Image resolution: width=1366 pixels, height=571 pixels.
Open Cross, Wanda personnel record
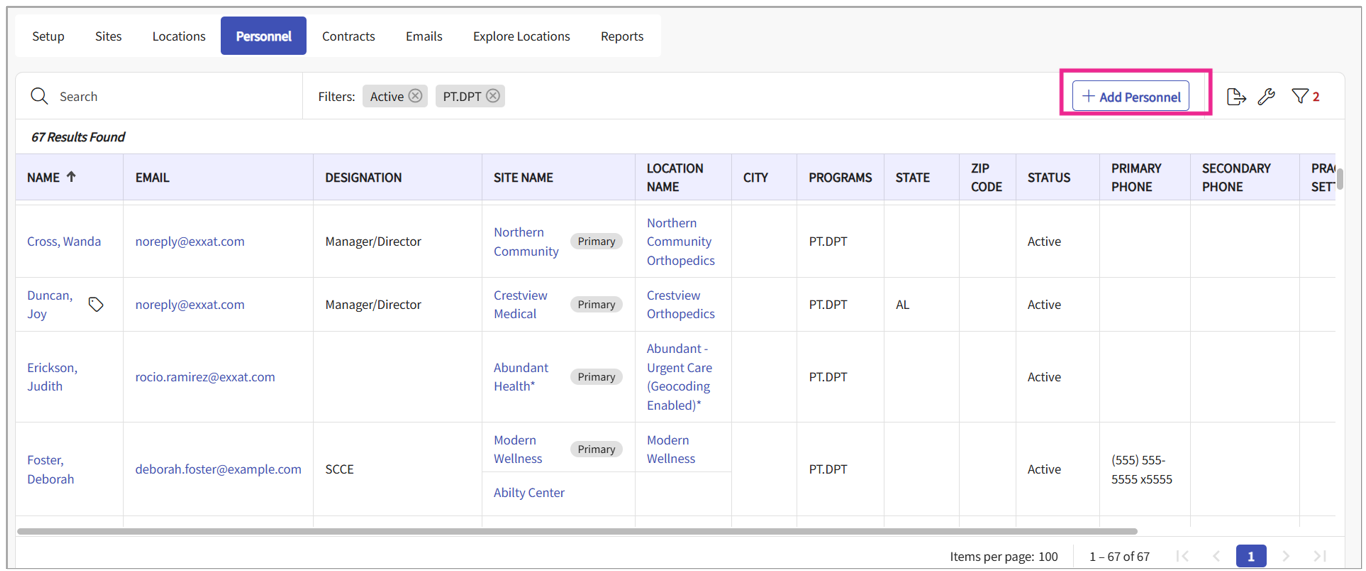click(64, 241)
